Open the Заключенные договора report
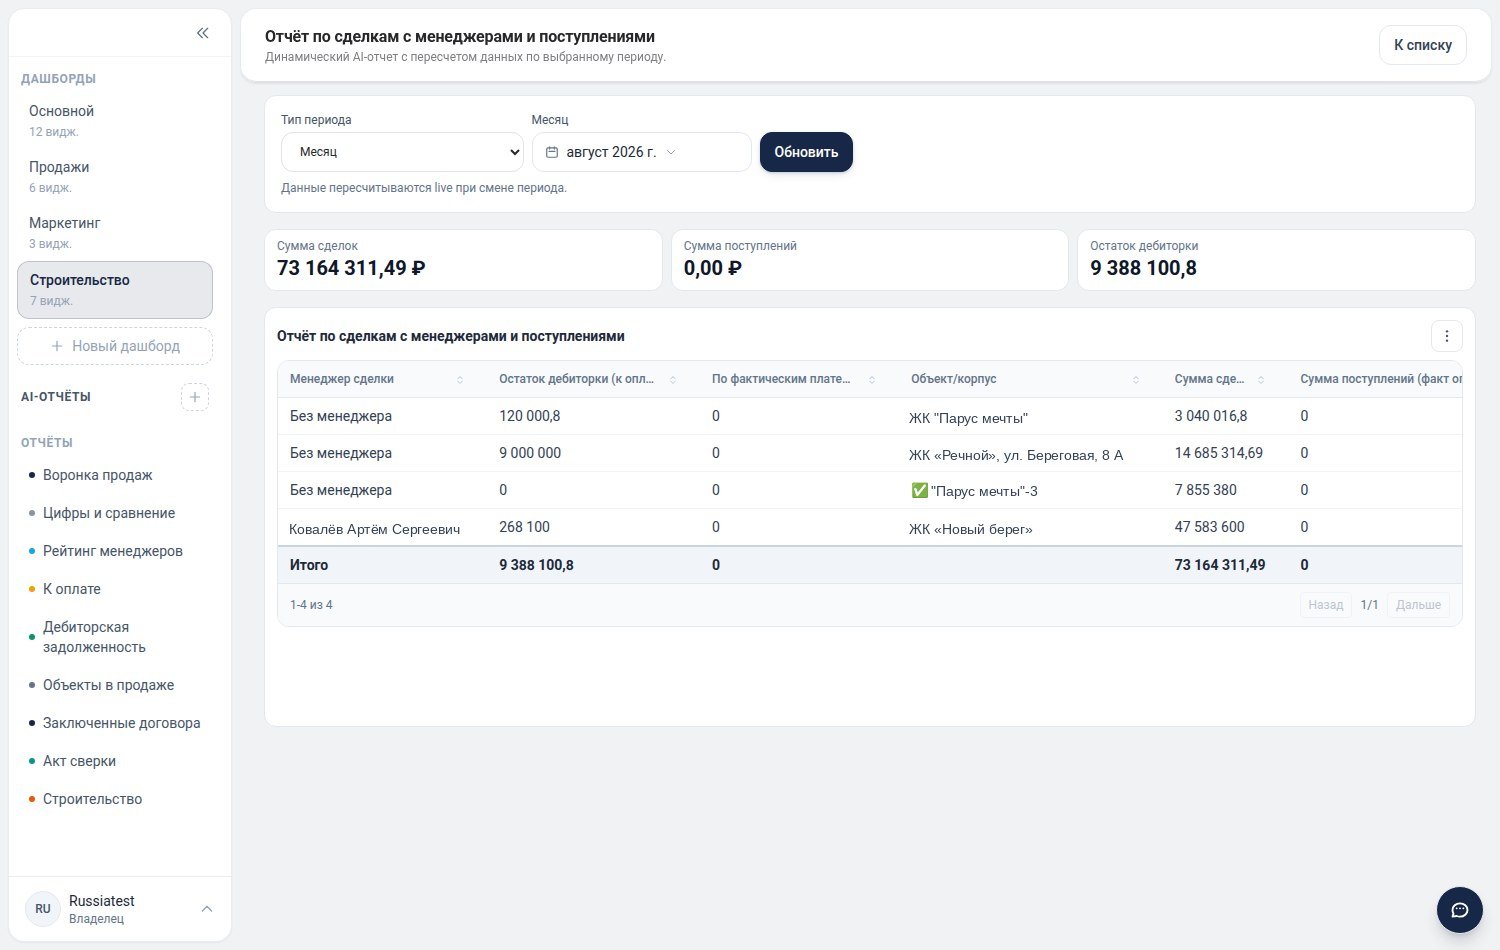The image size is (1500, 950). coord(122,723)
